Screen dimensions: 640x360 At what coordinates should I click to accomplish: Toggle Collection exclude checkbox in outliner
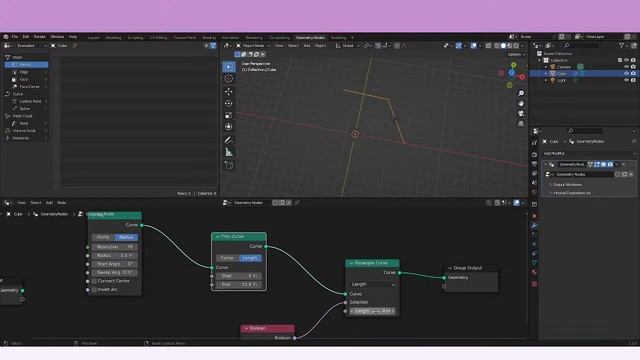(x=620, y=60)
